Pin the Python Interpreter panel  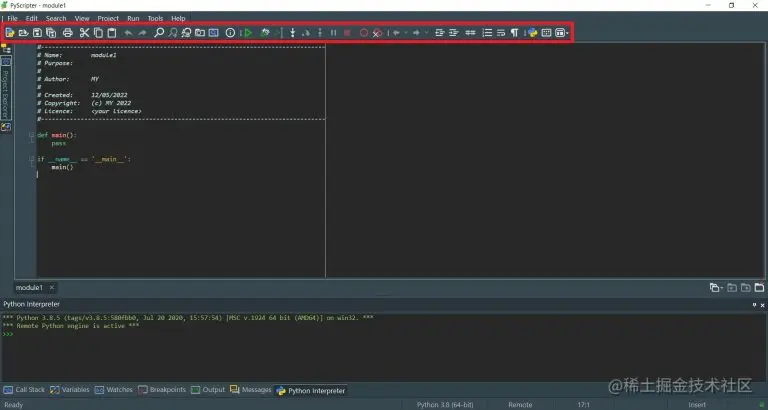click(754, 305)
